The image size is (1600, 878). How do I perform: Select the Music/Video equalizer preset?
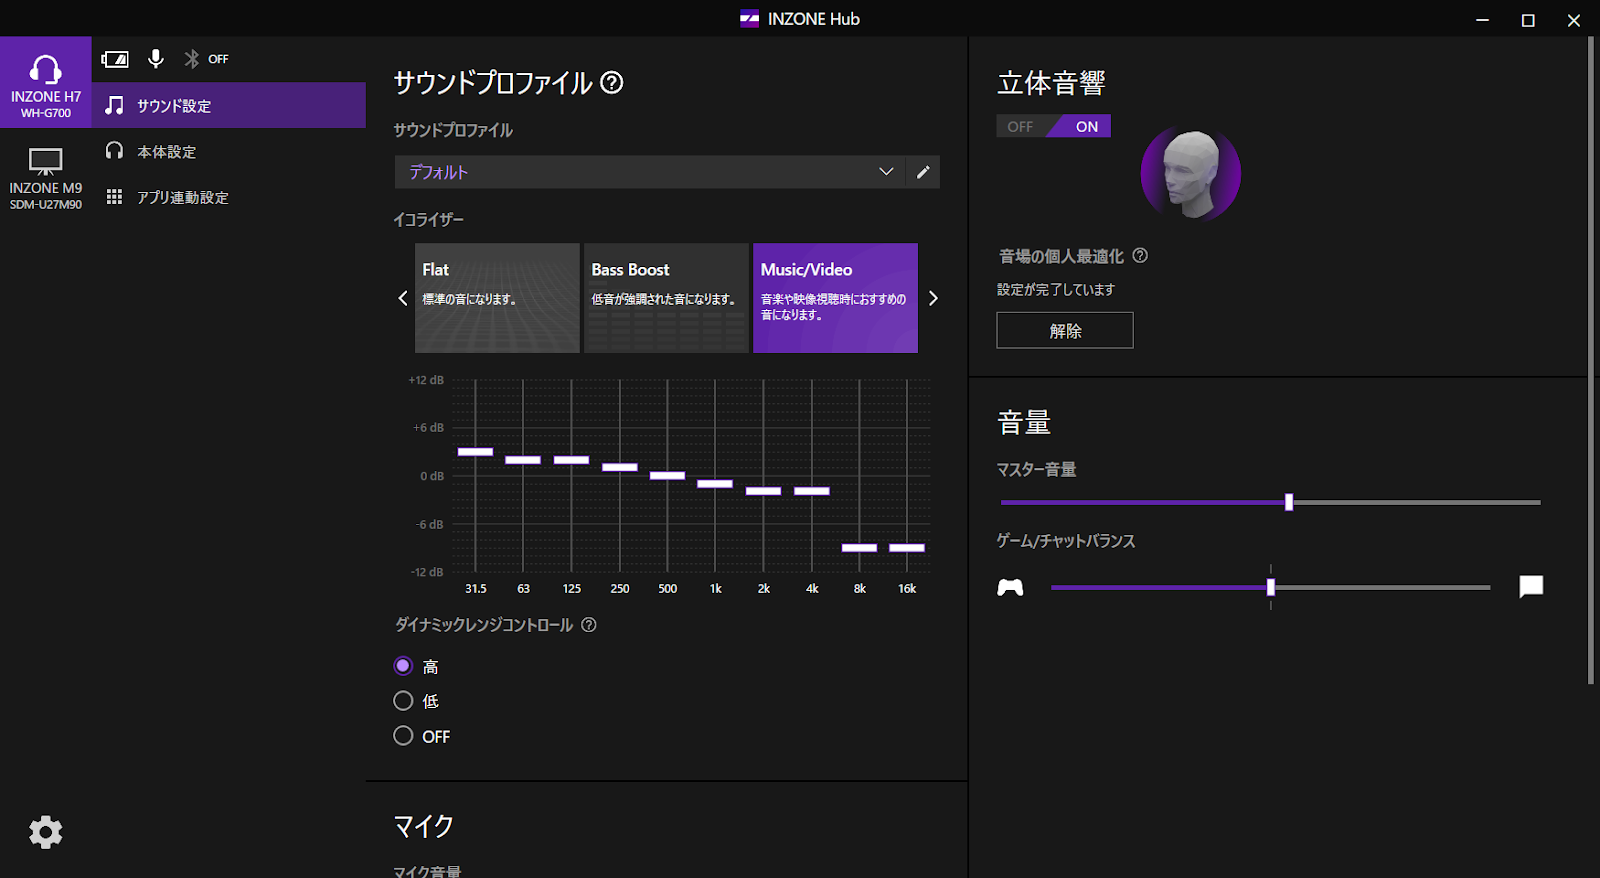(x=835, y=298)
